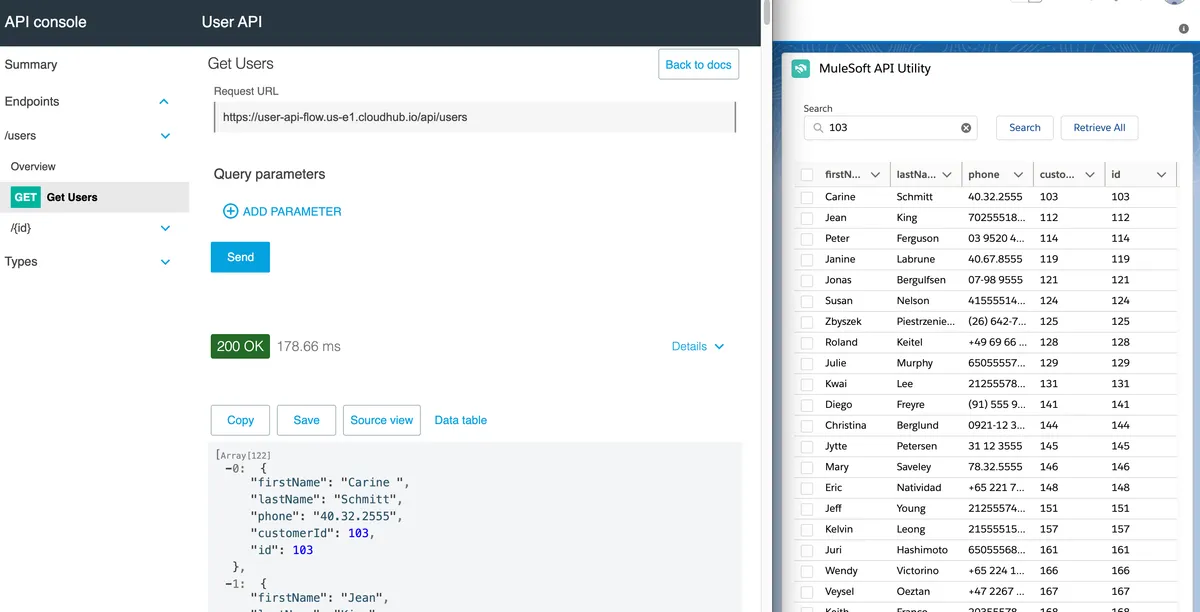The image size is (1200, 612).
Task: Select the Diego Freyre row checkbox
Action: (807, 405)
